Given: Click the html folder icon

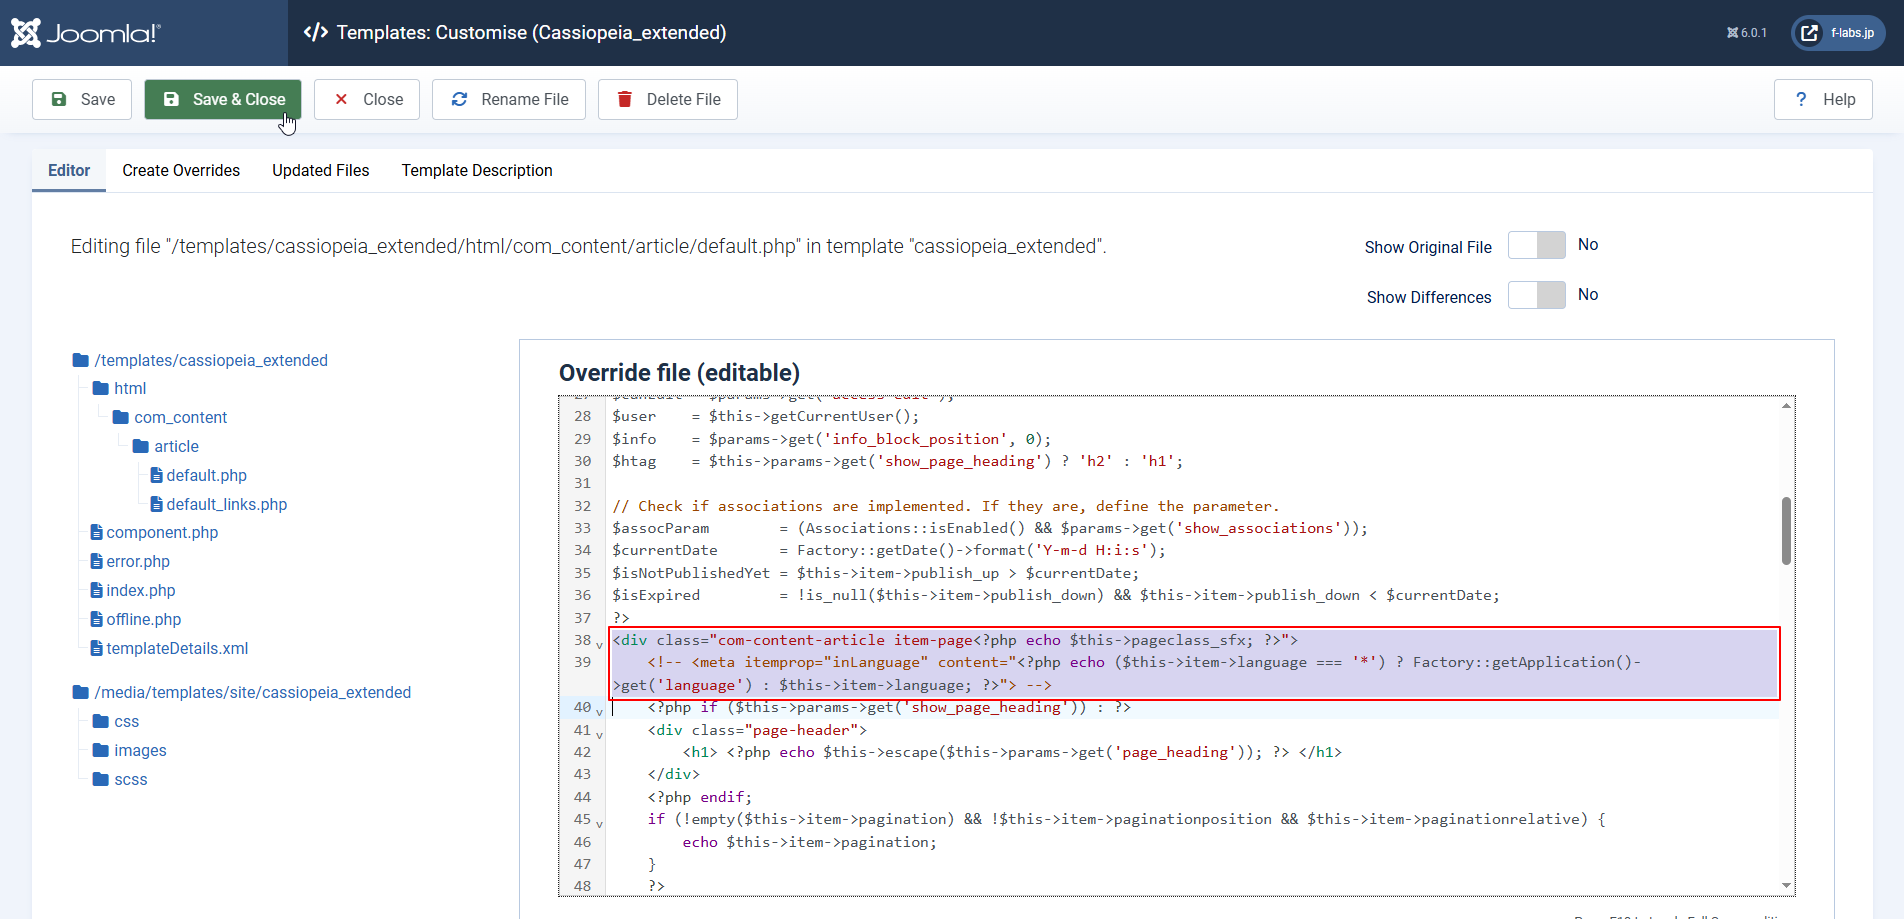Looking at the screenshot, I should coord(101,388).
